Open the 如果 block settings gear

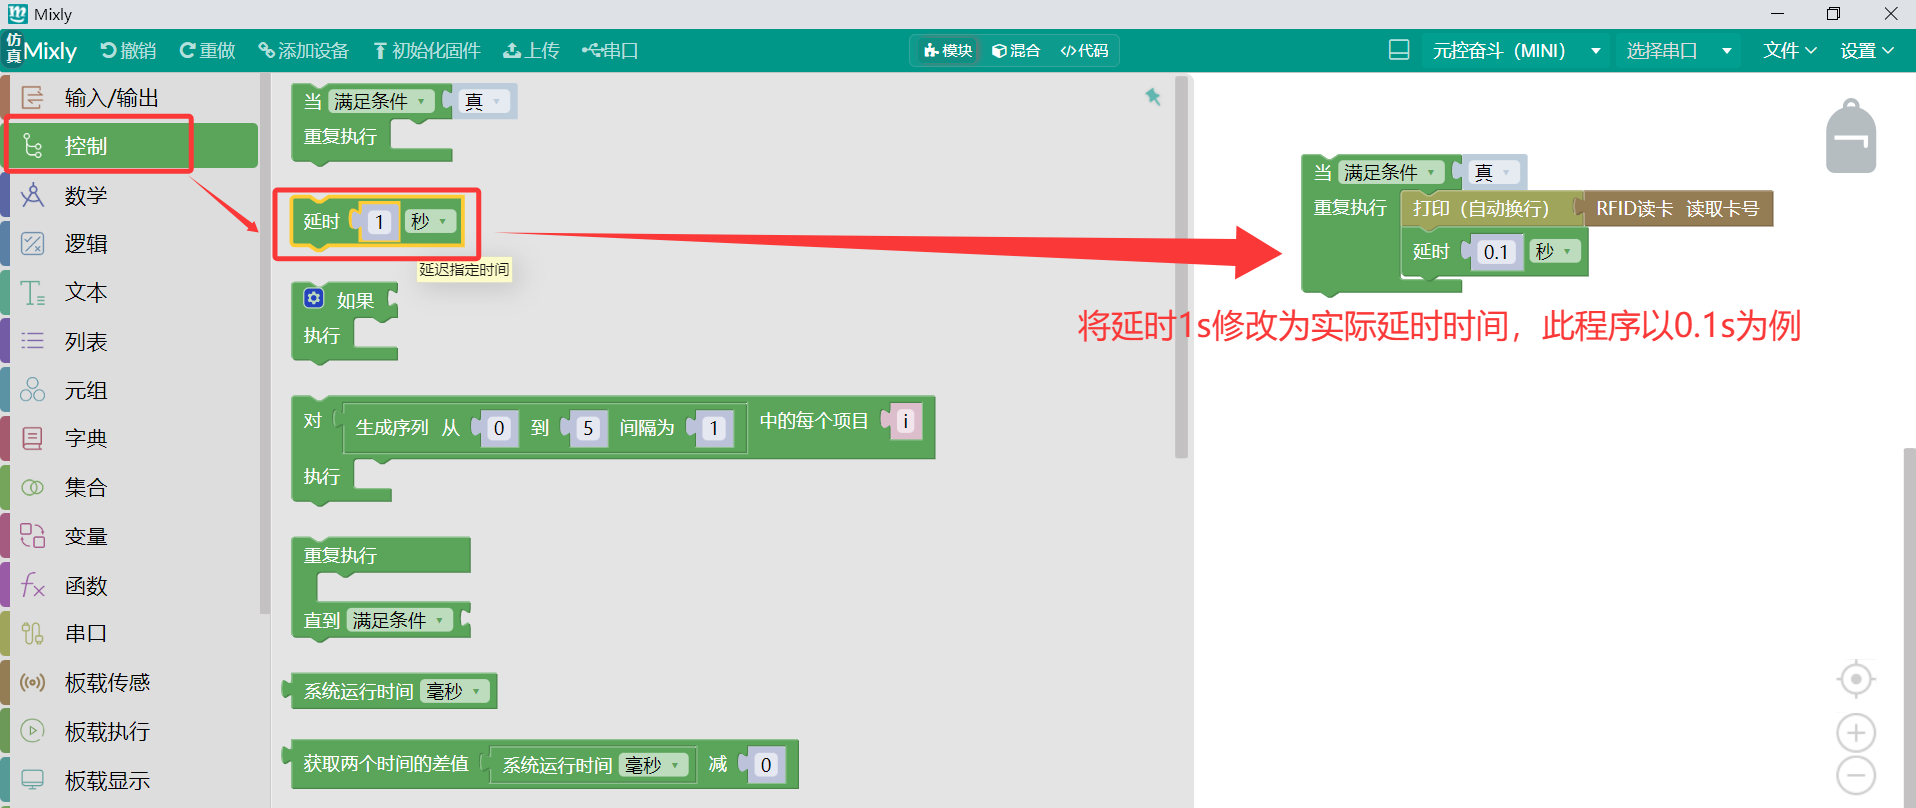(314, 298)
